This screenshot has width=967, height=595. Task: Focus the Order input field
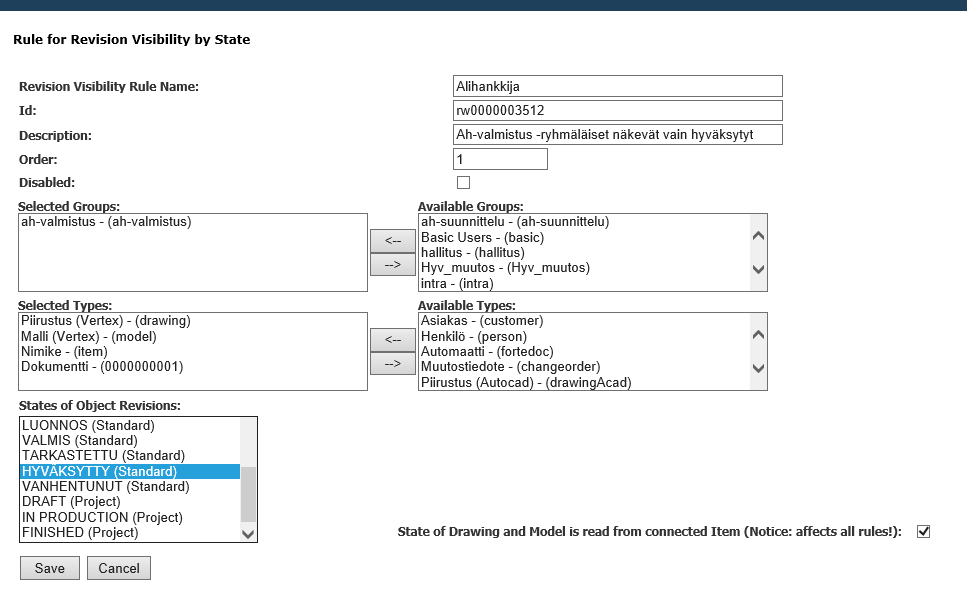pos(500,160)
